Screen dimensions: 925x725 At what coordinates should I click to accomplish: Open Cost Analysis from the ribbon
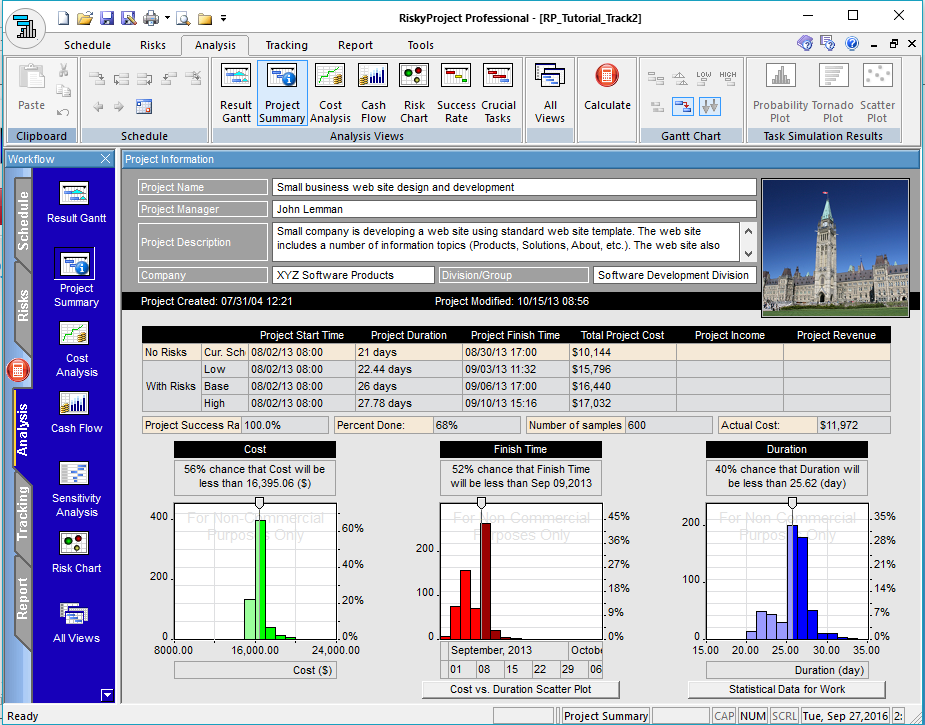[330, 93]
